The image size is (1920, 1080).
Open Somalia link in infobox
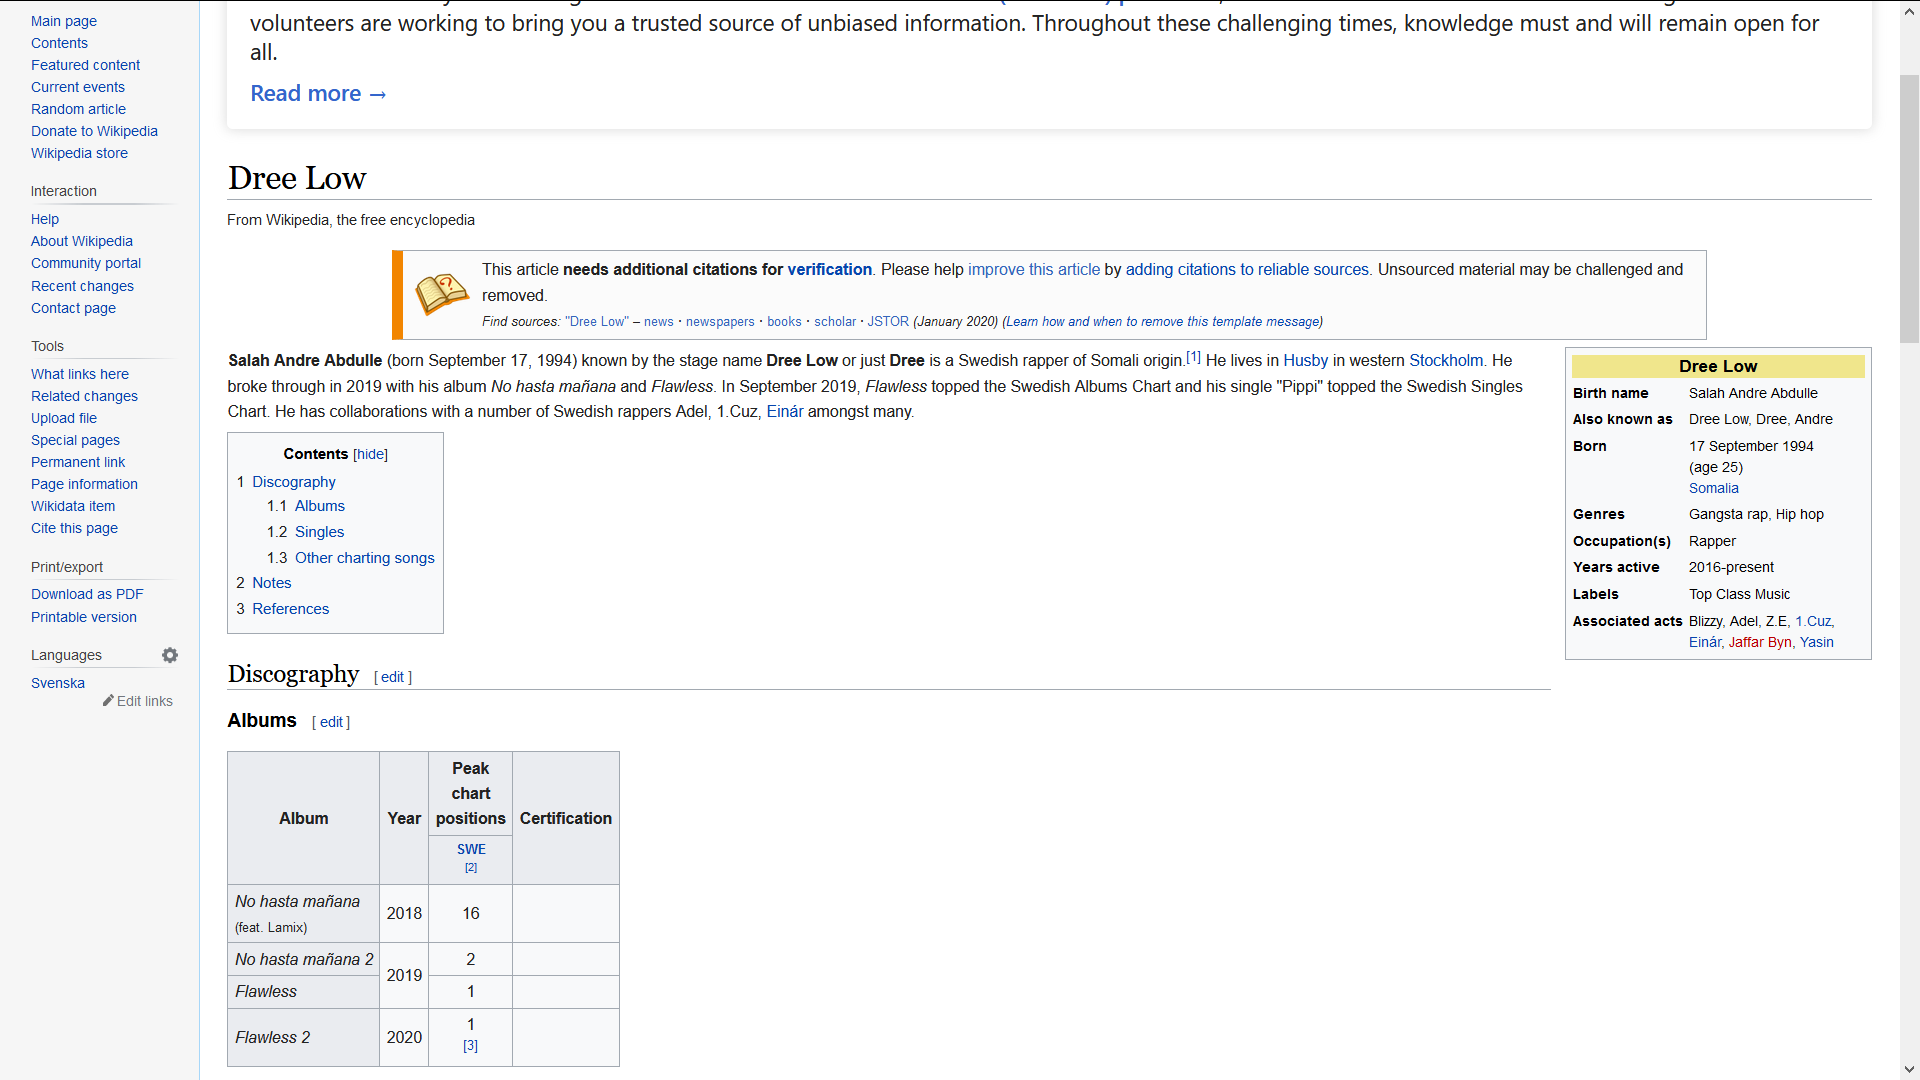click(1714, 488)
